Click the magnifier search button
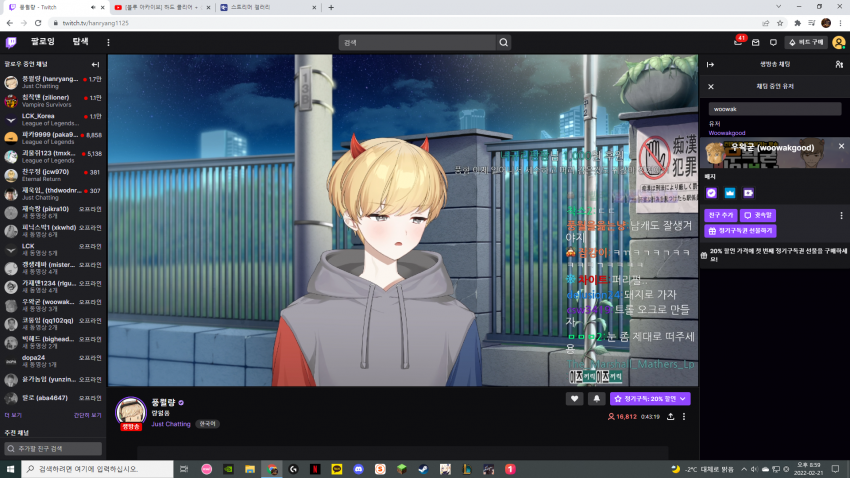This screenshot has height=478, width=850. [504, 42]
